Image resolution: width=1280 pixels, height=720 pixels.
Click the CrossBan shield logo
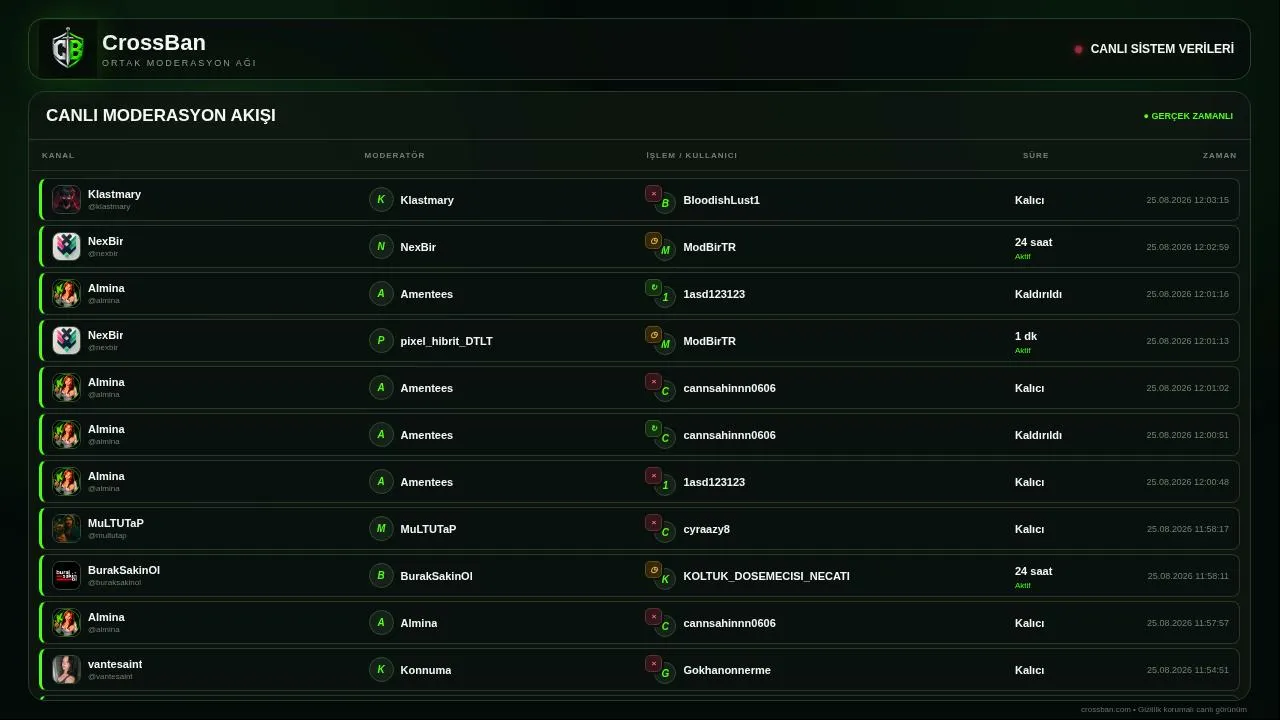68,49
